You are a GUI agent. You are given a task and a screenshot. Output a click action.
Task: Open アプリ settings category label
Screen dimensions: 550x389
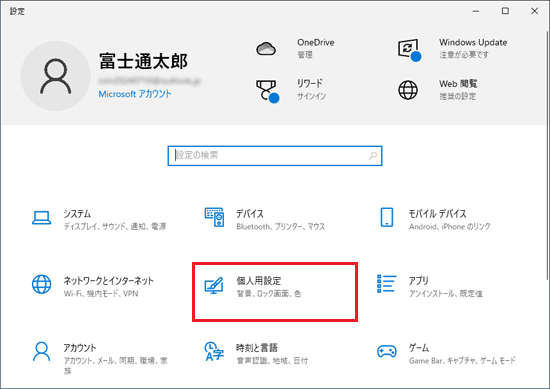418,281
